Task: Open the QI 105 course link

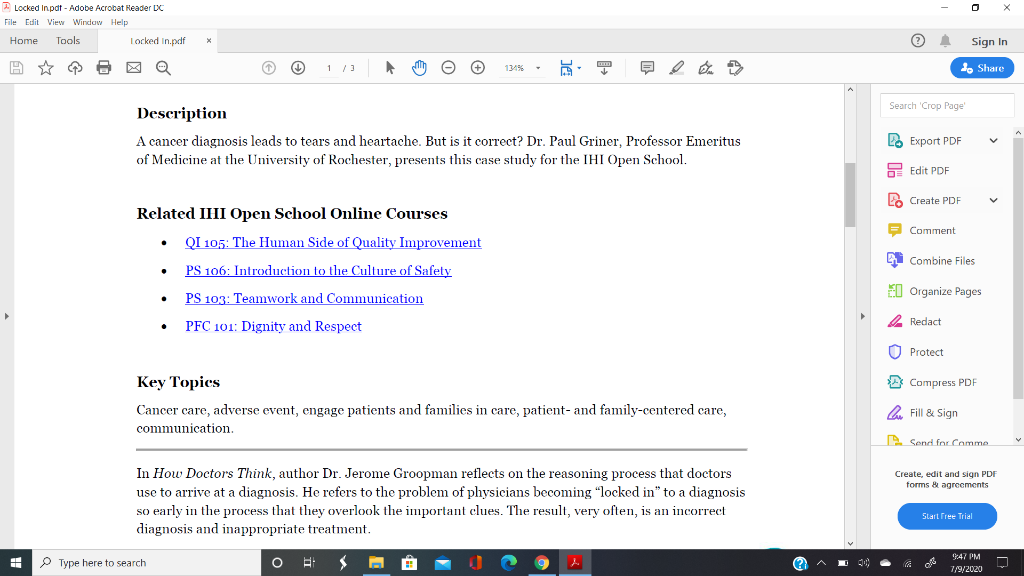Action: click(335, 242)
